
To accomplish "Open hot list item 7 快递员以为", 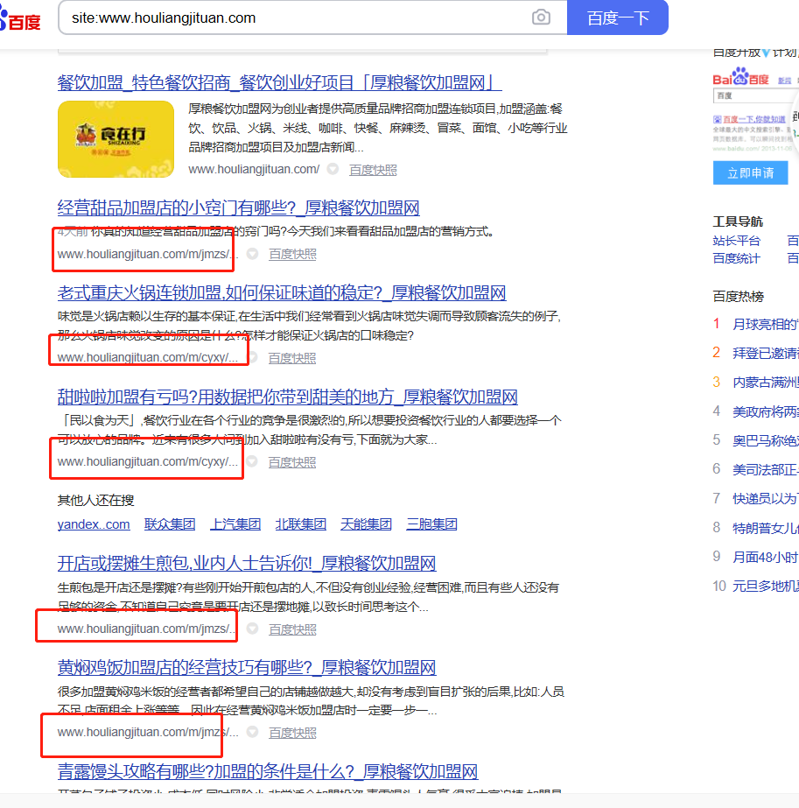I will click(766, 498).
